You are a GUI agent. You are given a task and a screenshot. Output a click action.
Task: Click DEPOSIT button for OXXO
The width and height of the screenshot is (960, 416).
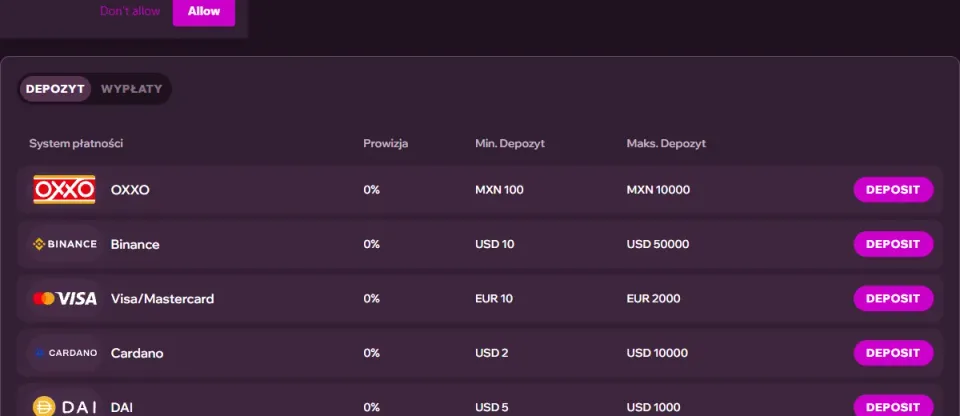[x=893, y=190]
